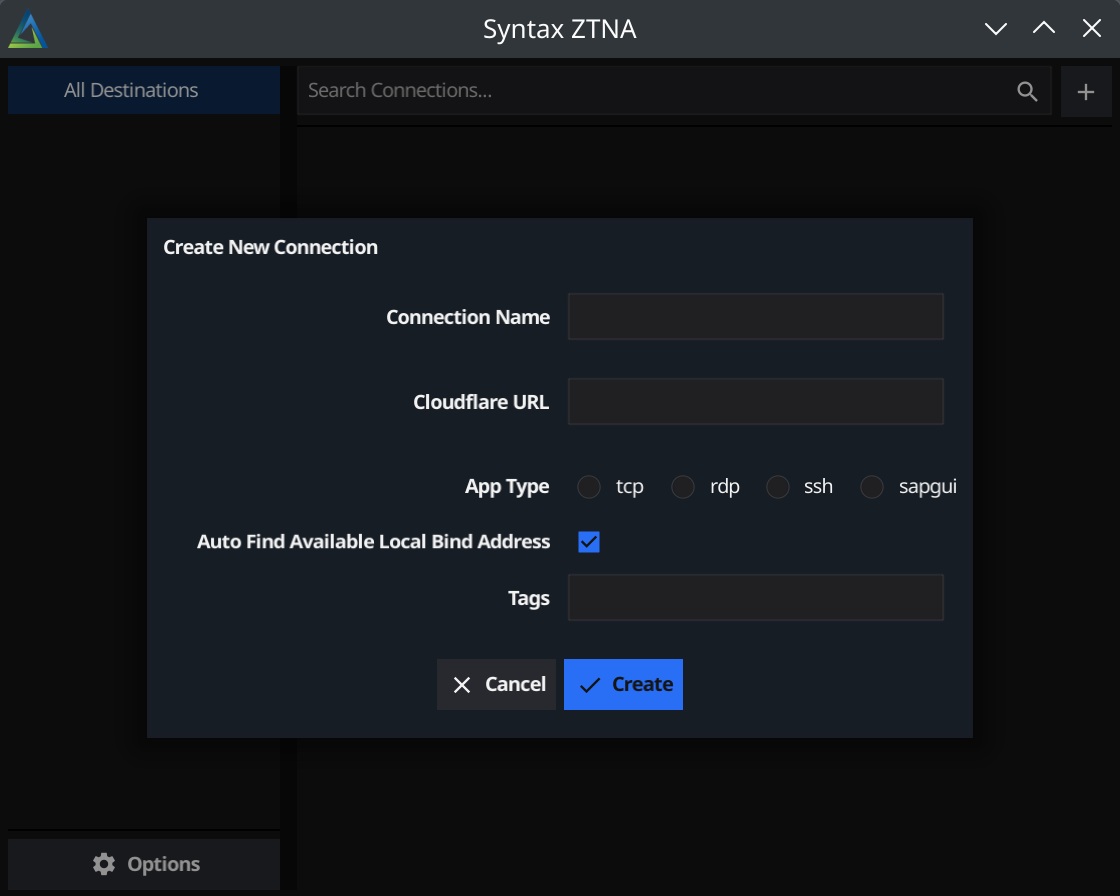
Task: Choose rdp as the app type
Action: pyautogui.click(x=683, y=487)
